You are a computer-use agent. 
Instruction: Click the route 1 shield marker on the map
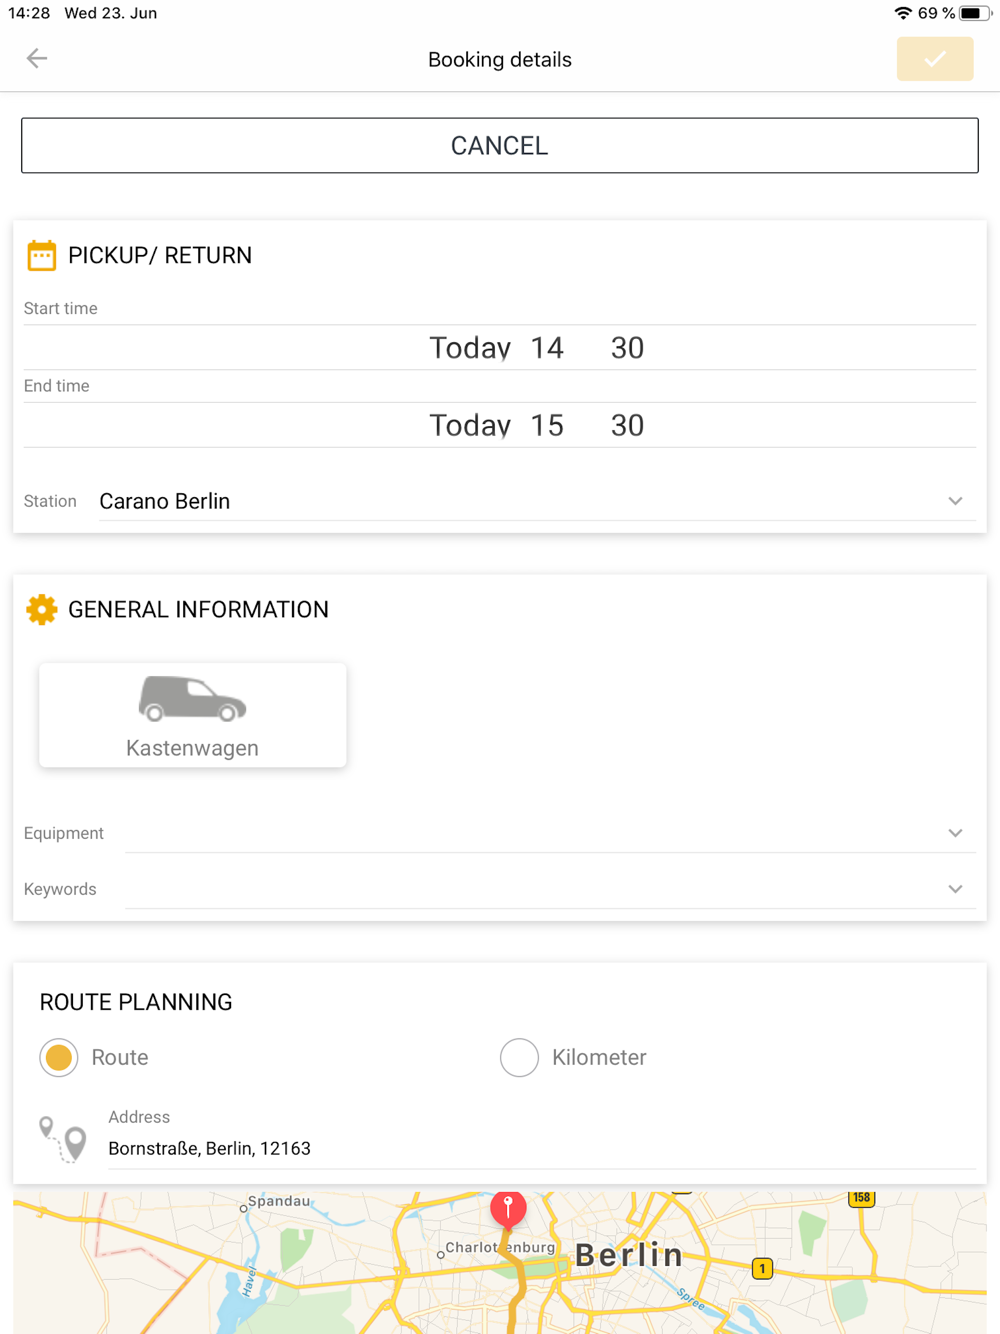click(762, 1268)
